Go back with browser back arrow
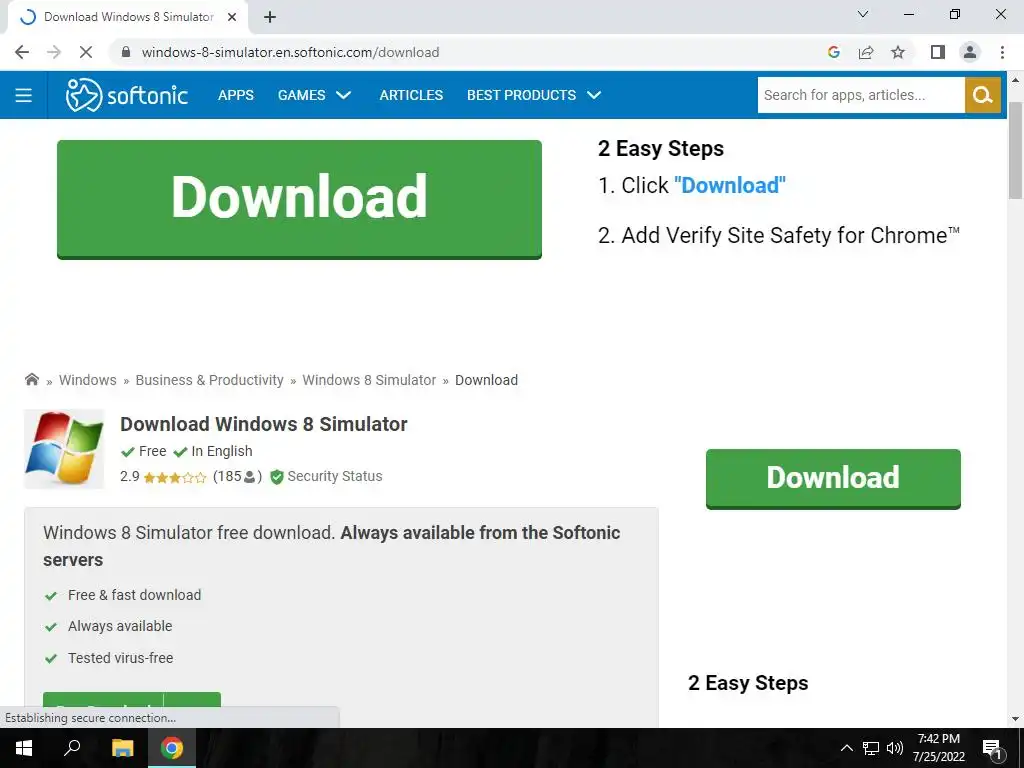Viewport: 1024px width, 768px height. tap(22, 52)
